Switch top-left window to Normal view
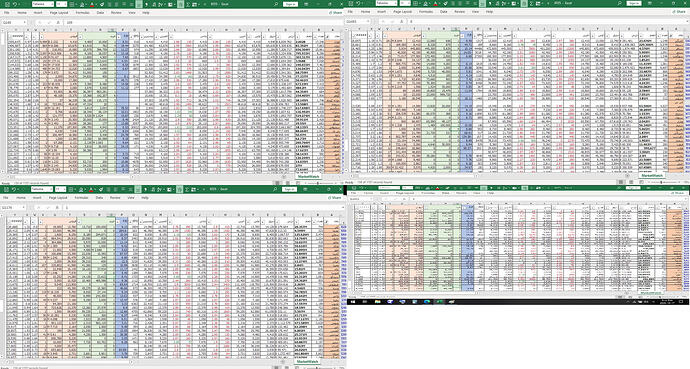Image resolution: width=690 pixels, height=369 pixels. point(277,183)
